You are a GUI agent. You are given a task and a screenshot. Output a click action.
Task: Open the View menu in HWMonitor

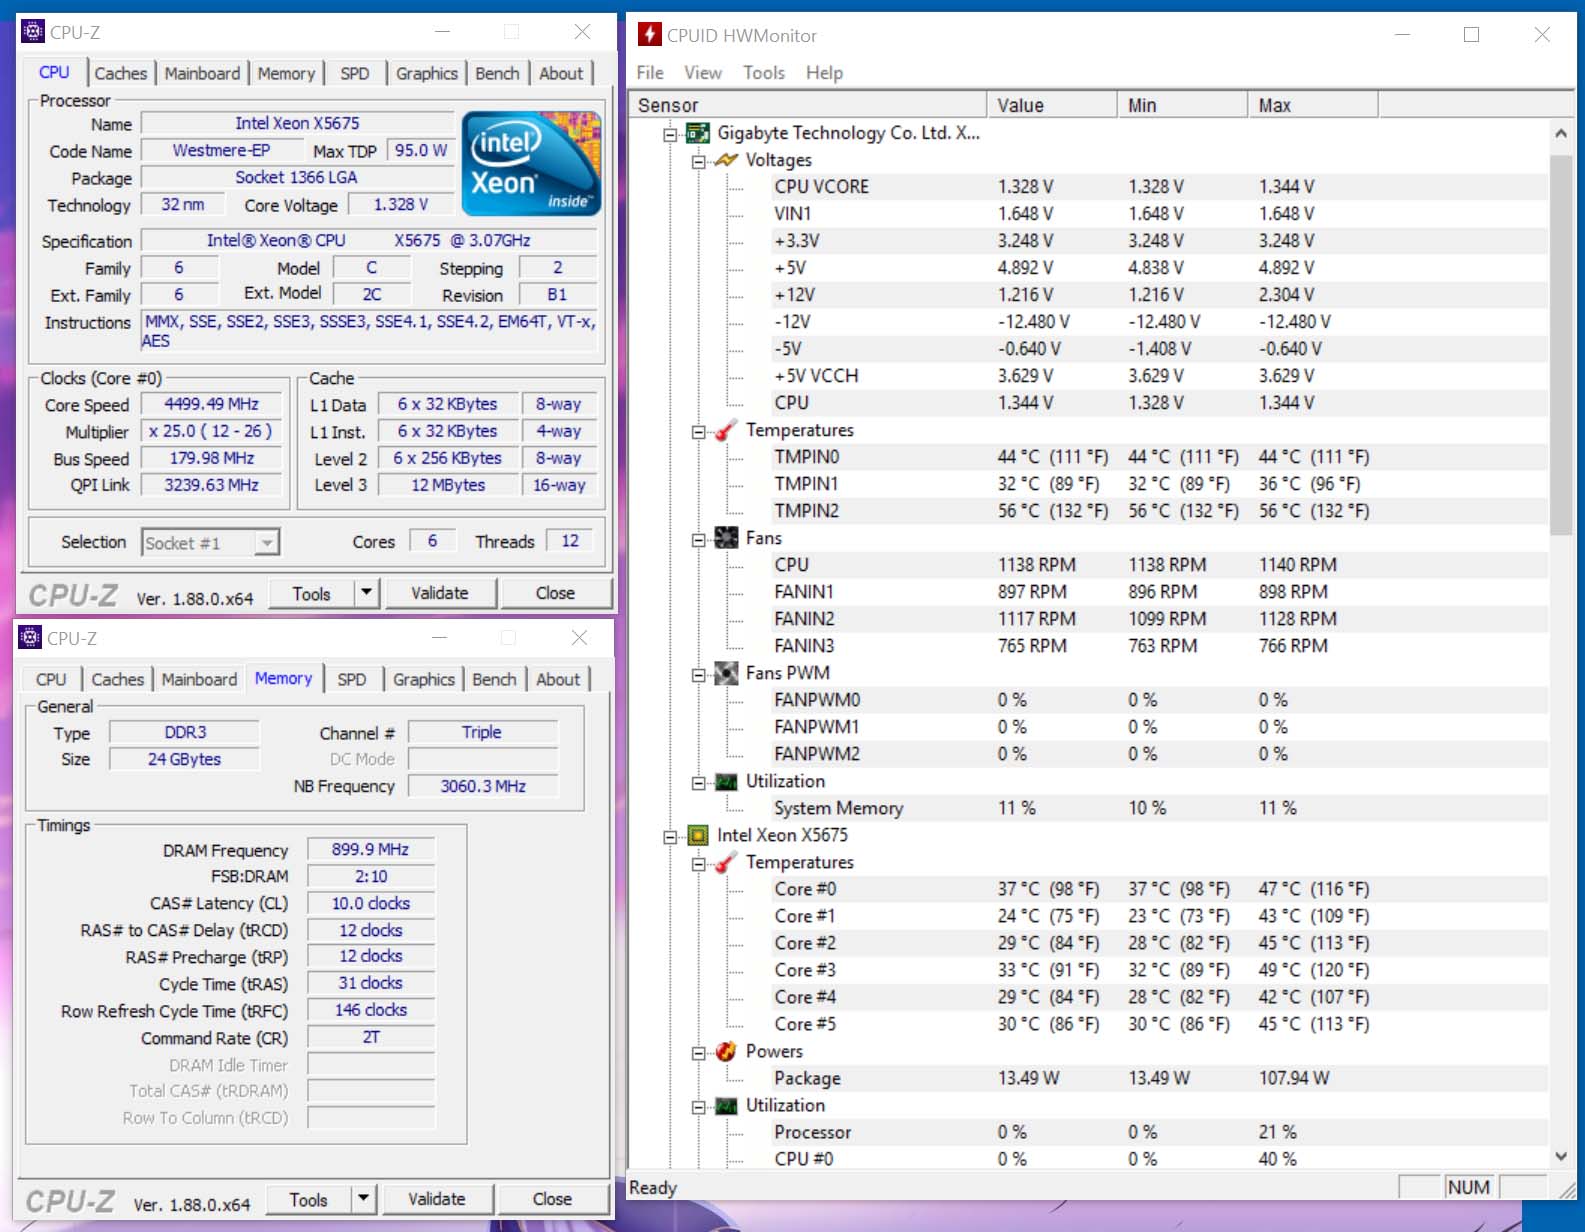point(703,73)
